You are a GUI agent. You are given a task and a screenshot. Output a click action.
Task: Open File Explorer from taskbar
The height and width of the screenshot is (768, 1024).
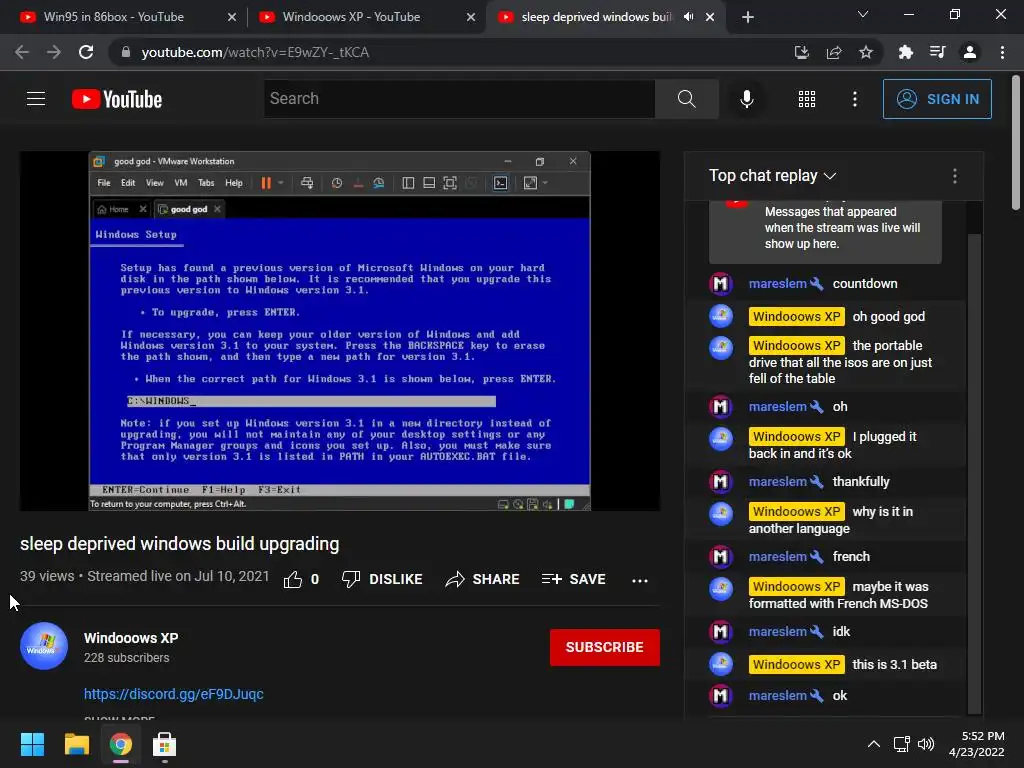(x=76, y=744)
